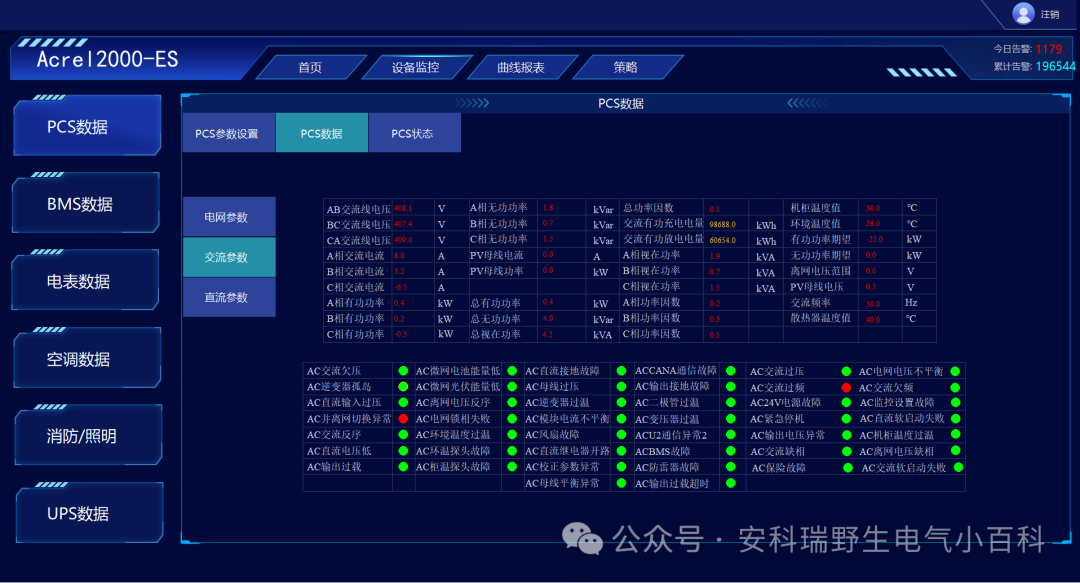The height and width of the screenshot is (583, 1080).
Task: Go to the 策略 top tab
Action: [625, 68]
